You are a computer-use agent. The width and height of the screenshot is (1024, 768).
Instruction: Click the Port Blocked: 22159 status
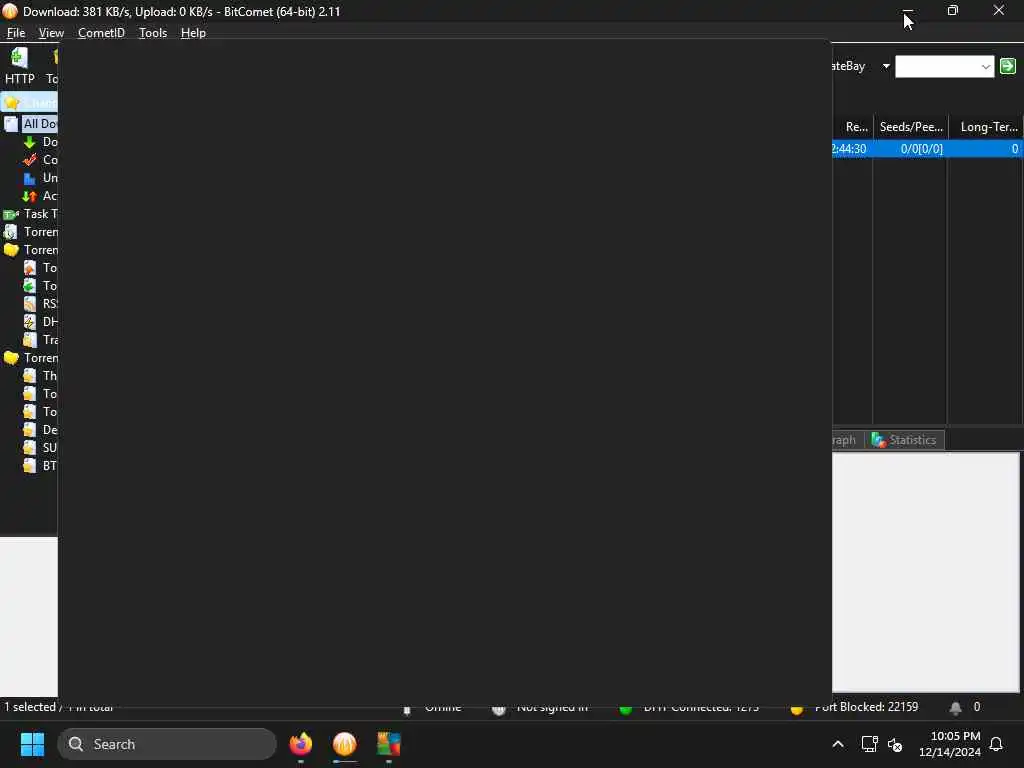[x=867, y=707]
